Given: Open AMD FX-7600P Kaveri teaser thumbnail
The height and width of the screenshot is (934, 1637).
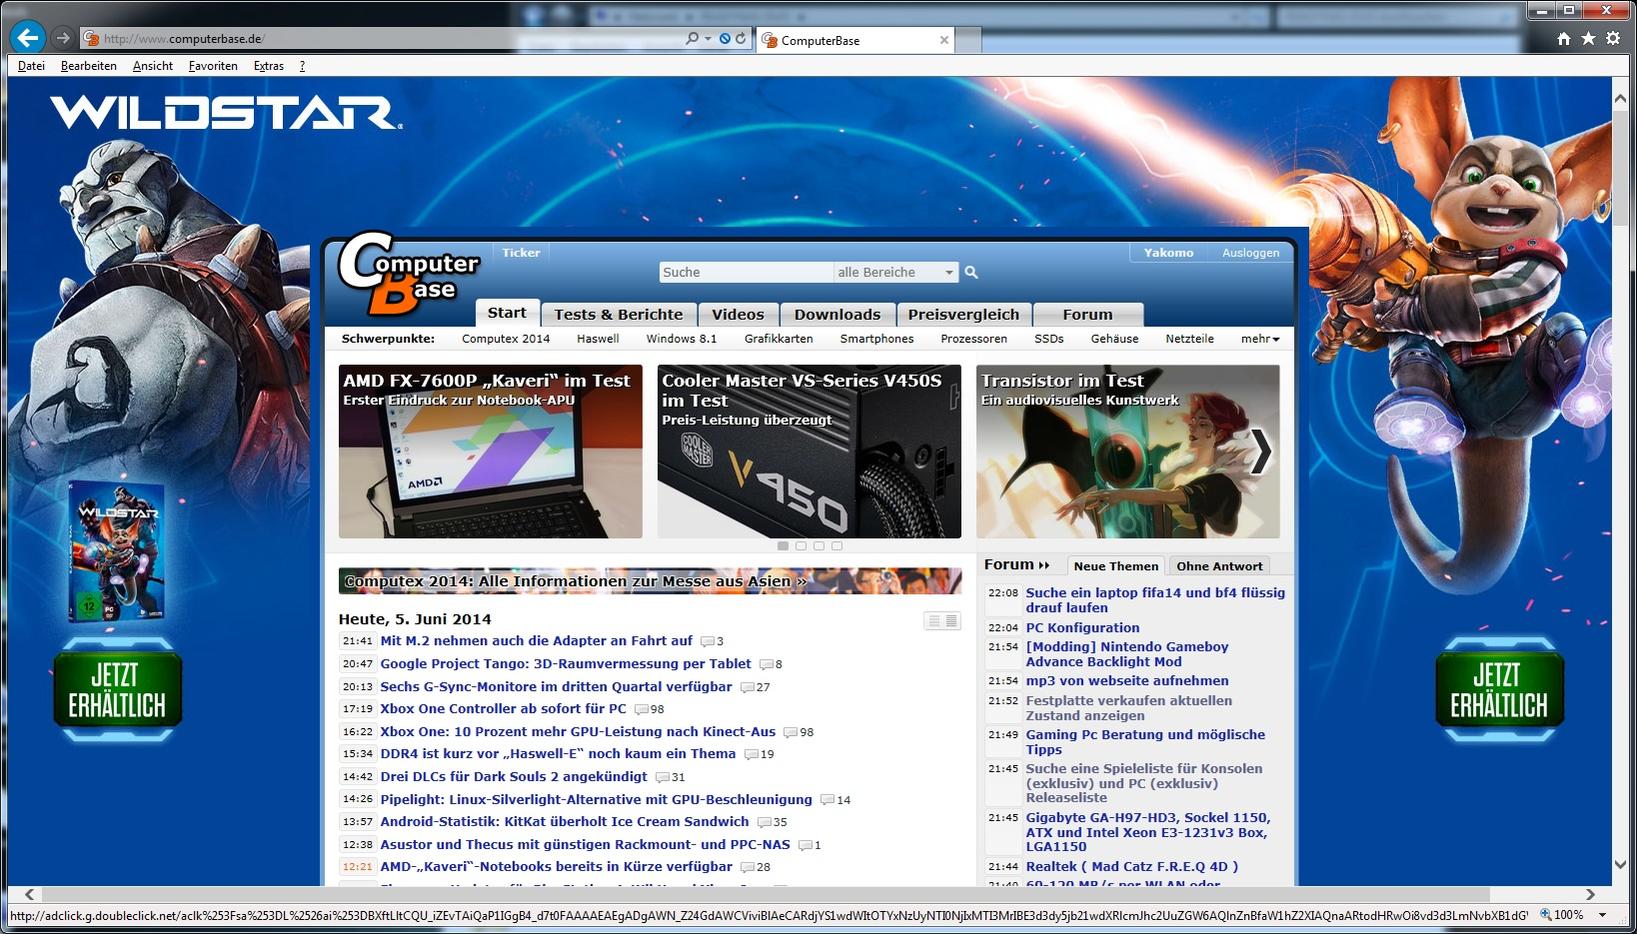Looking at the screenshot, I should [490, 451].
